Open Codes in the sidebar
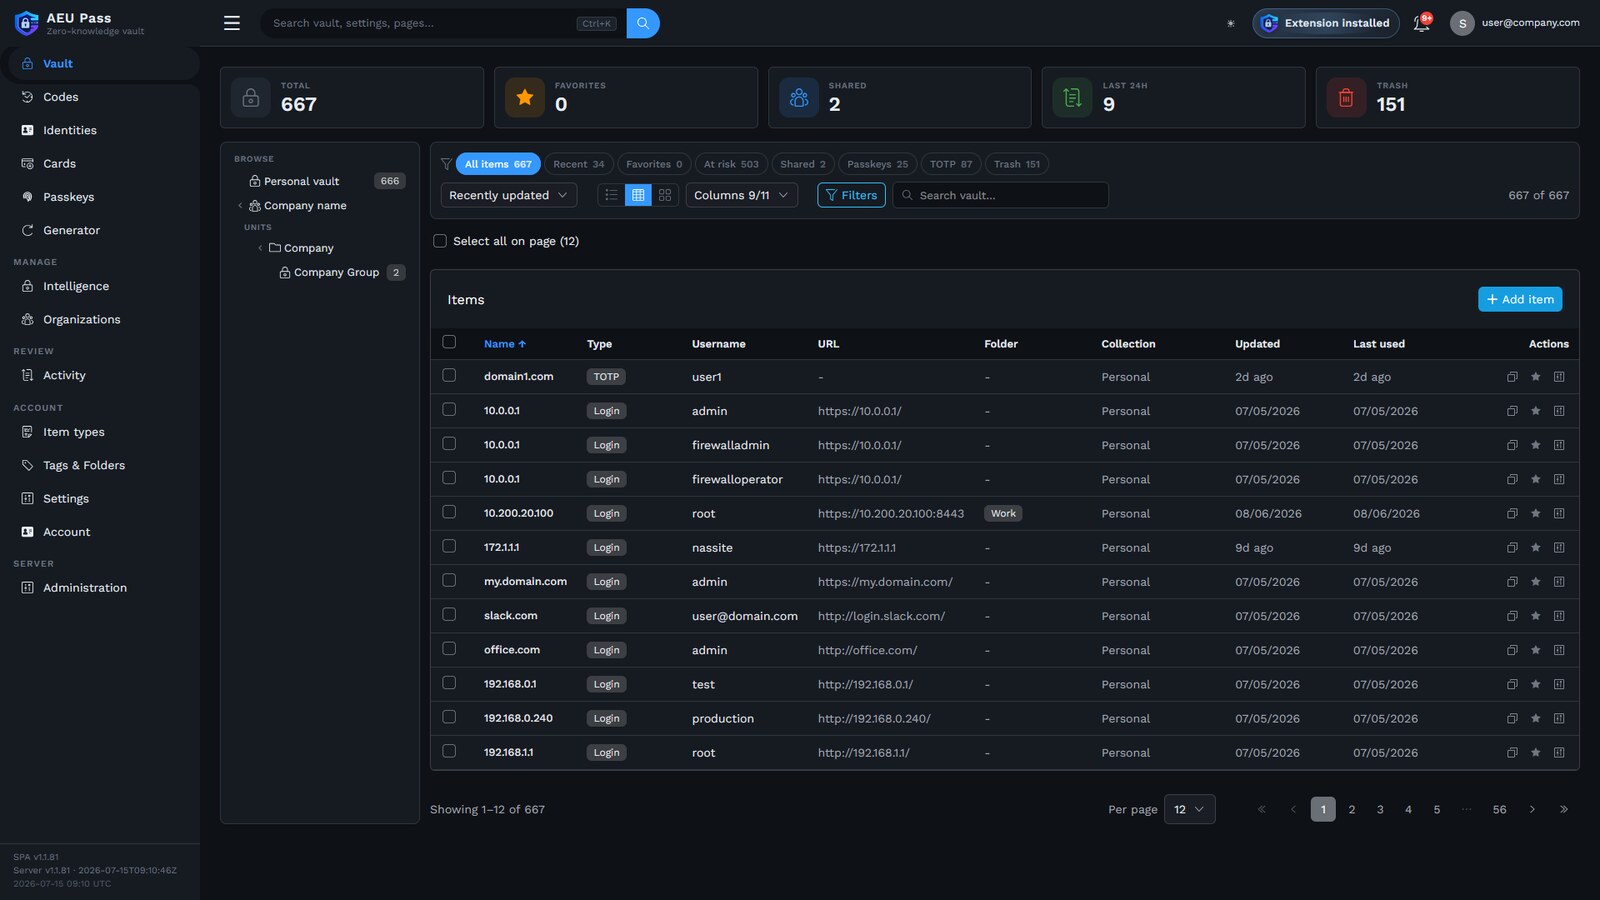 [100, 97]
